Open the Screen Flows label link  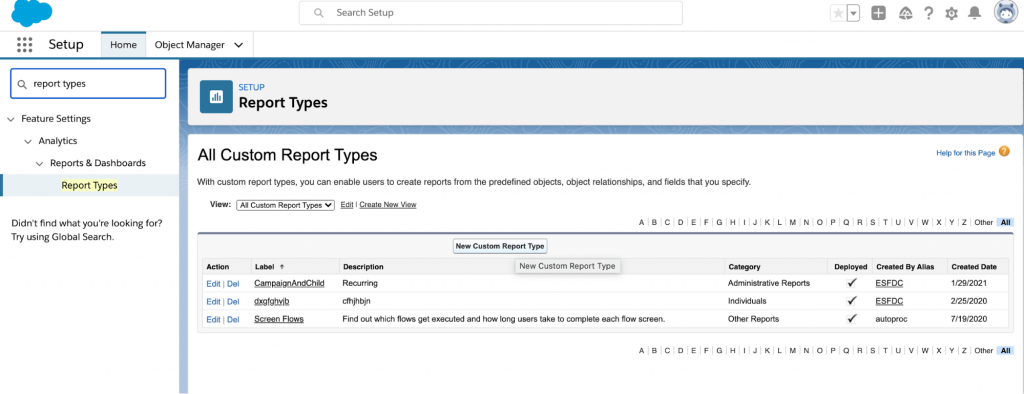(x=279, y=319)
